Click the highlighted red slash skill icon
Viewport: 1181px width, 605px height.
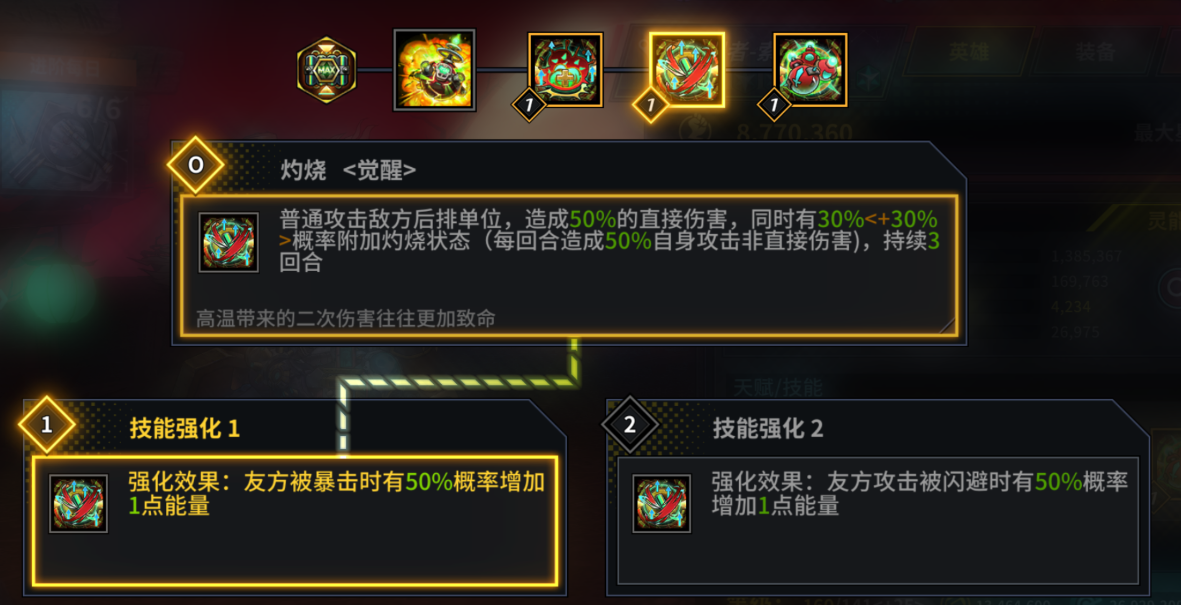[687, 70]
